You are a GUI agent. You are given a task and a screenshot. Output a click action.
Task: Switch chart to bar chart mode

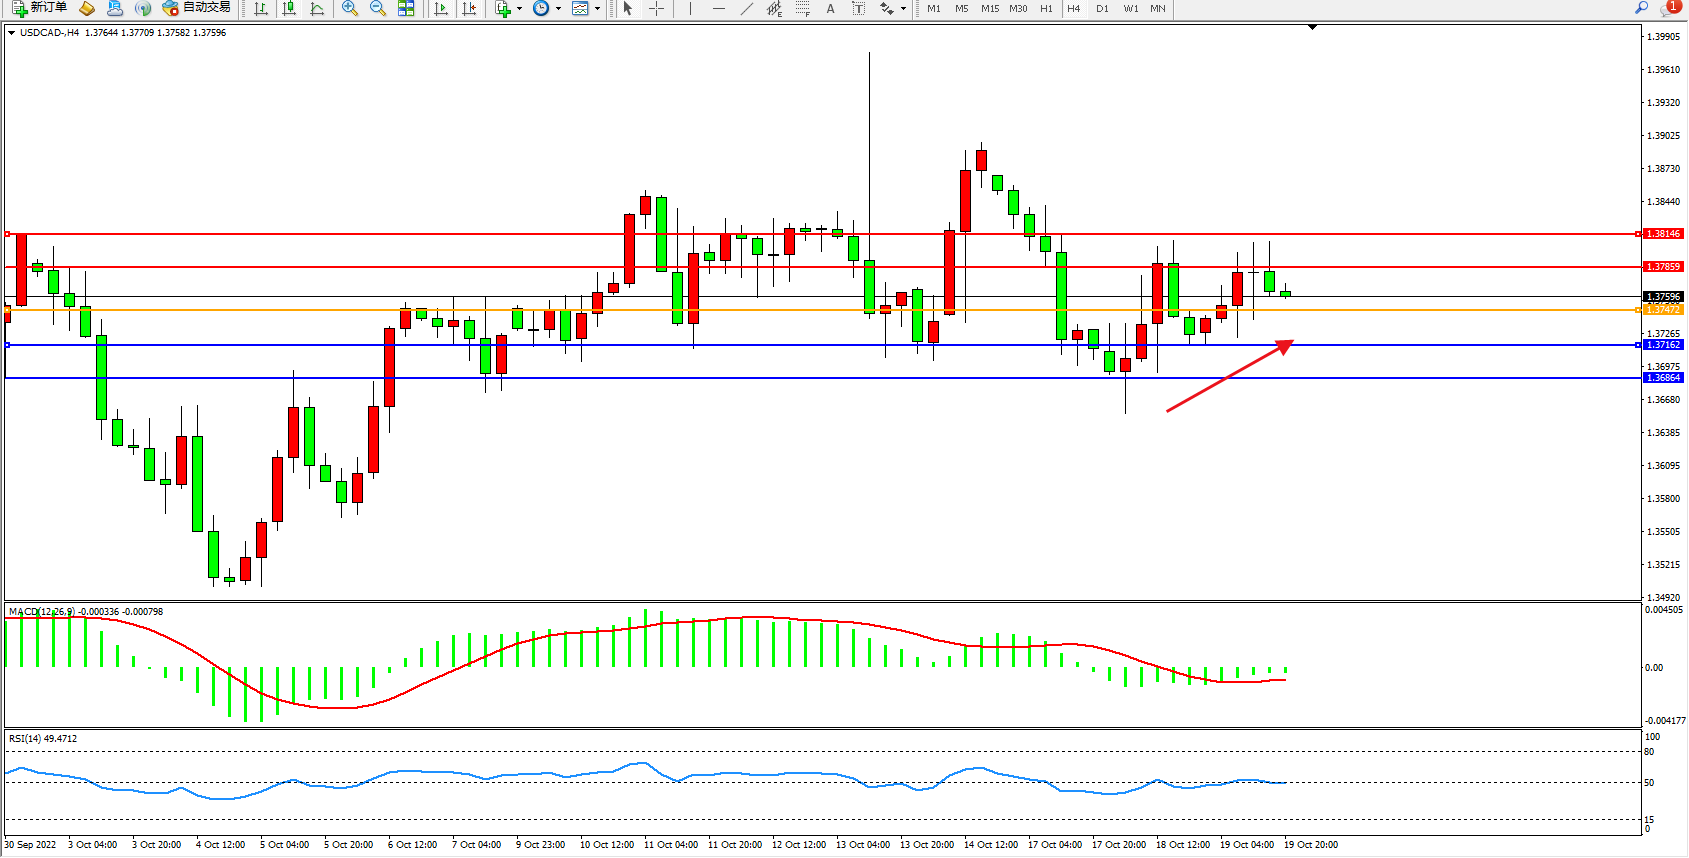(x=261, y=8)
